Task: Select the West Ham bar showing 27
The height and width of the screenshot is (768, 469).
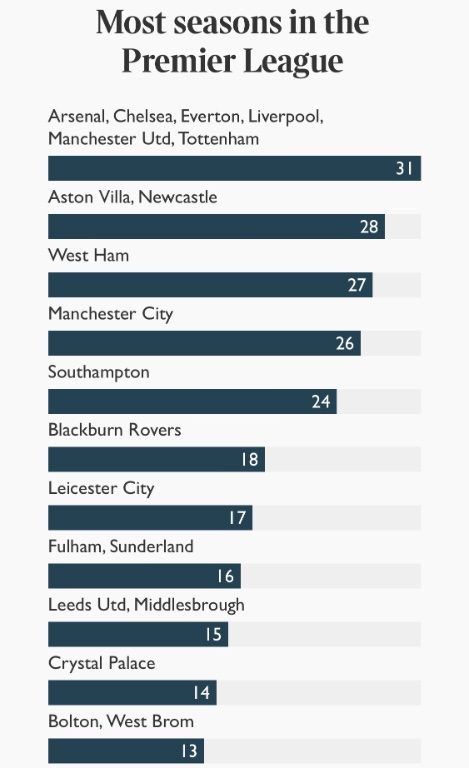Action: pos(211,285)
